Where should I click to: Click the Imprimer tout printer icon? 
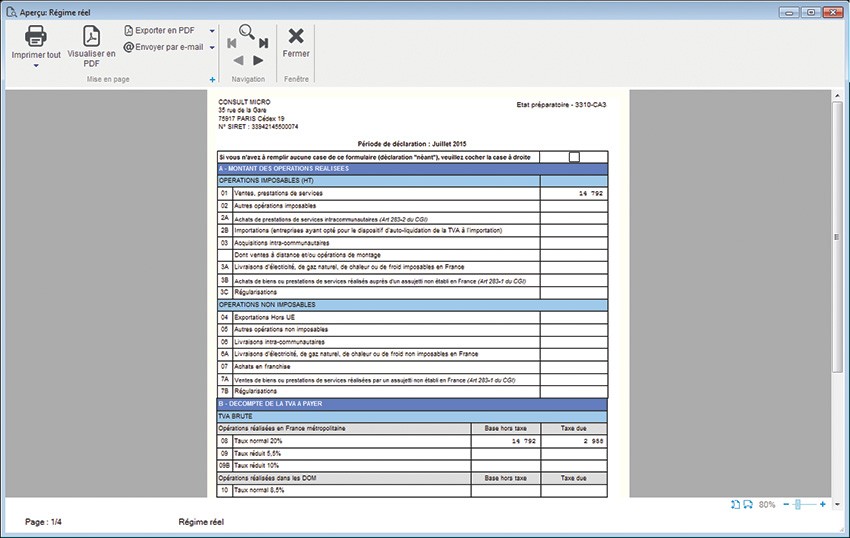point(35,36)
